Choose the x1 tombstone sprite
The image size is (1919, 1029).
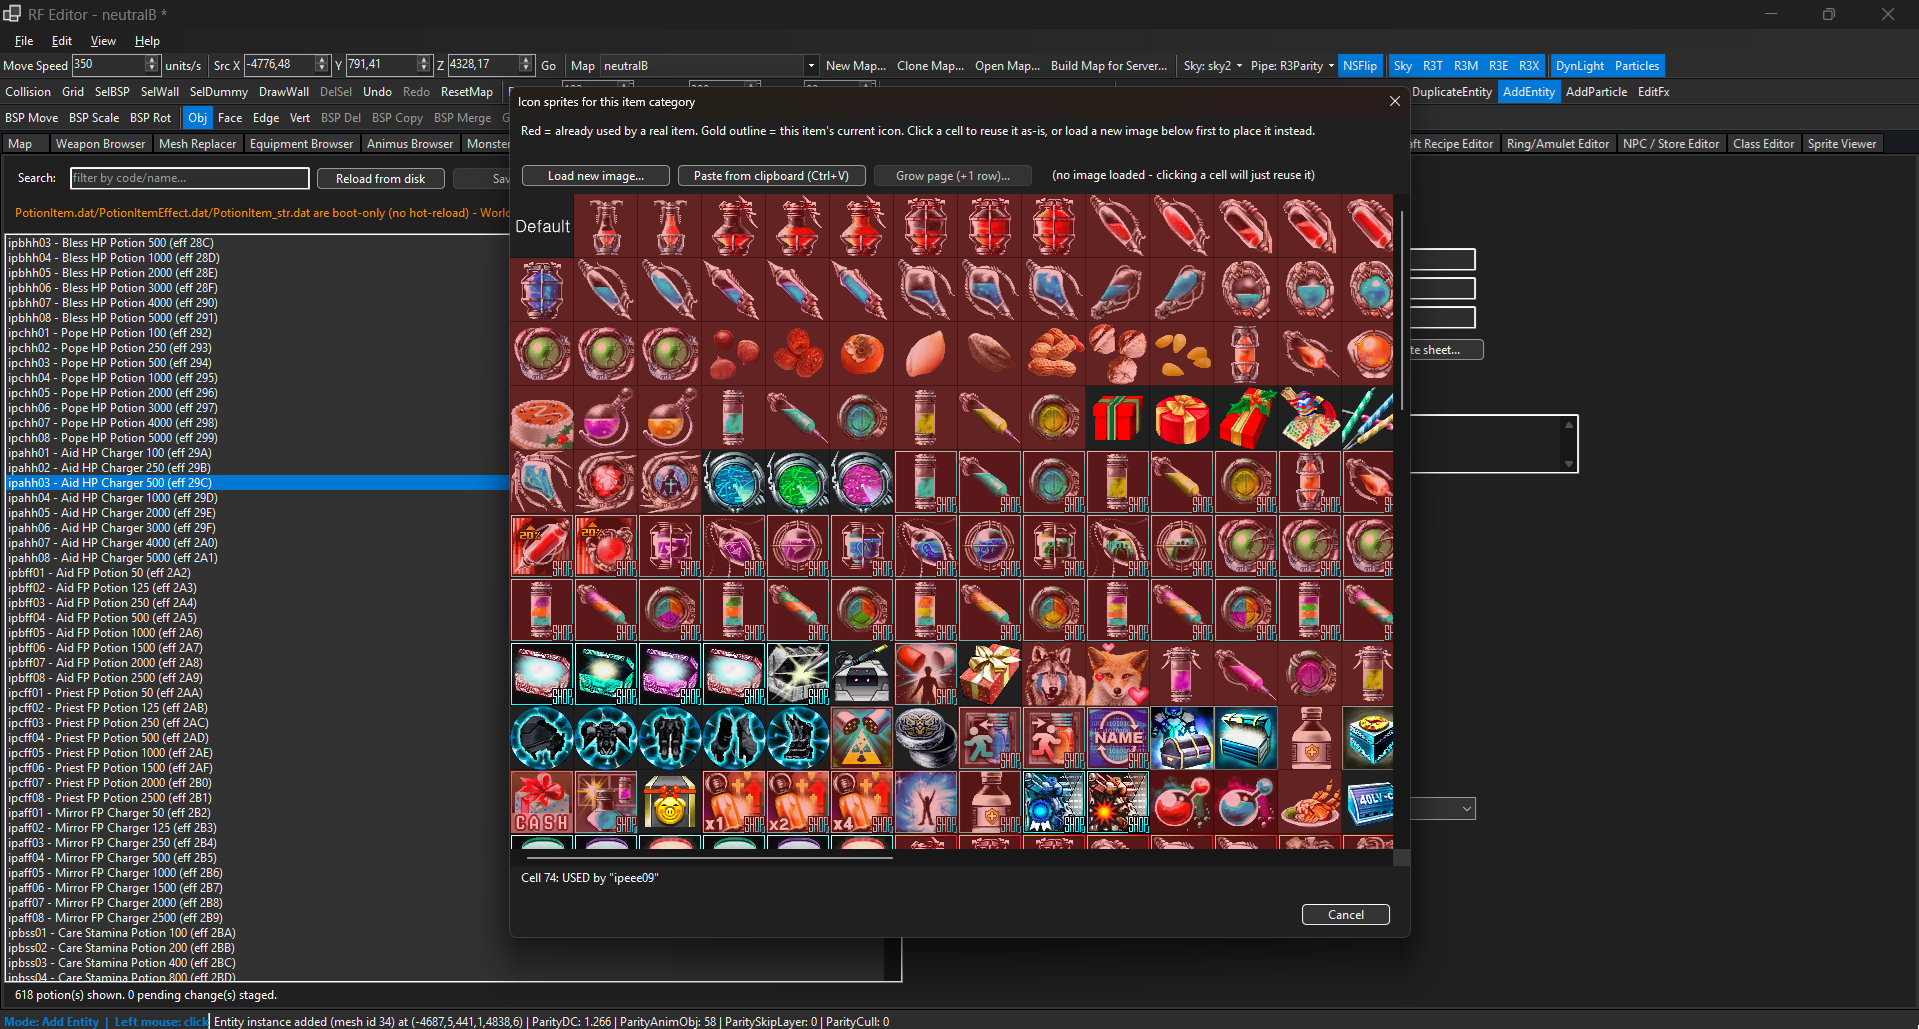coord(734,802)
